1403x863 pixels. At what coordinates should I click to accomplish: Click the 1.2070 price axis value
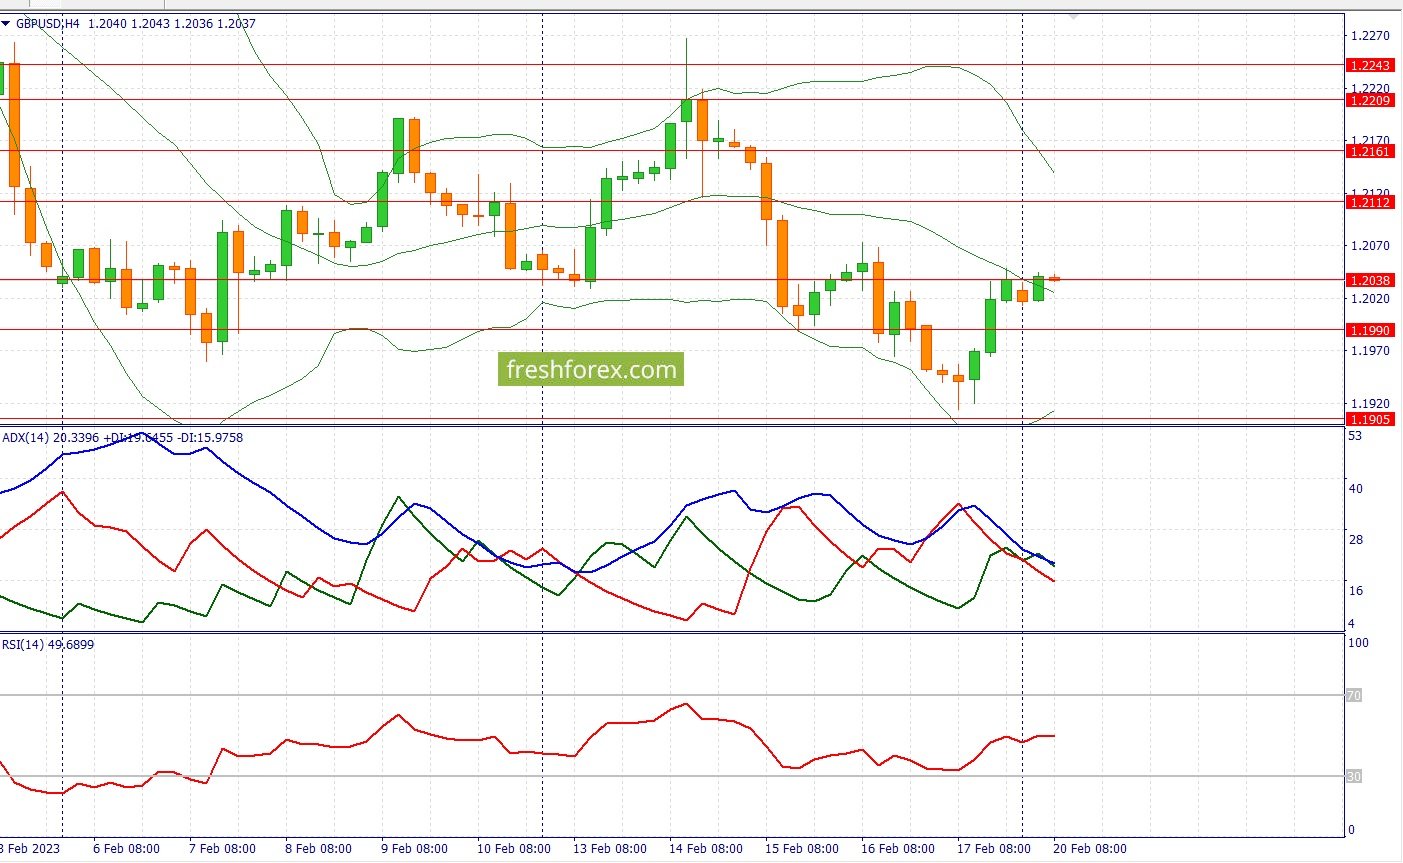[1369, 246]
